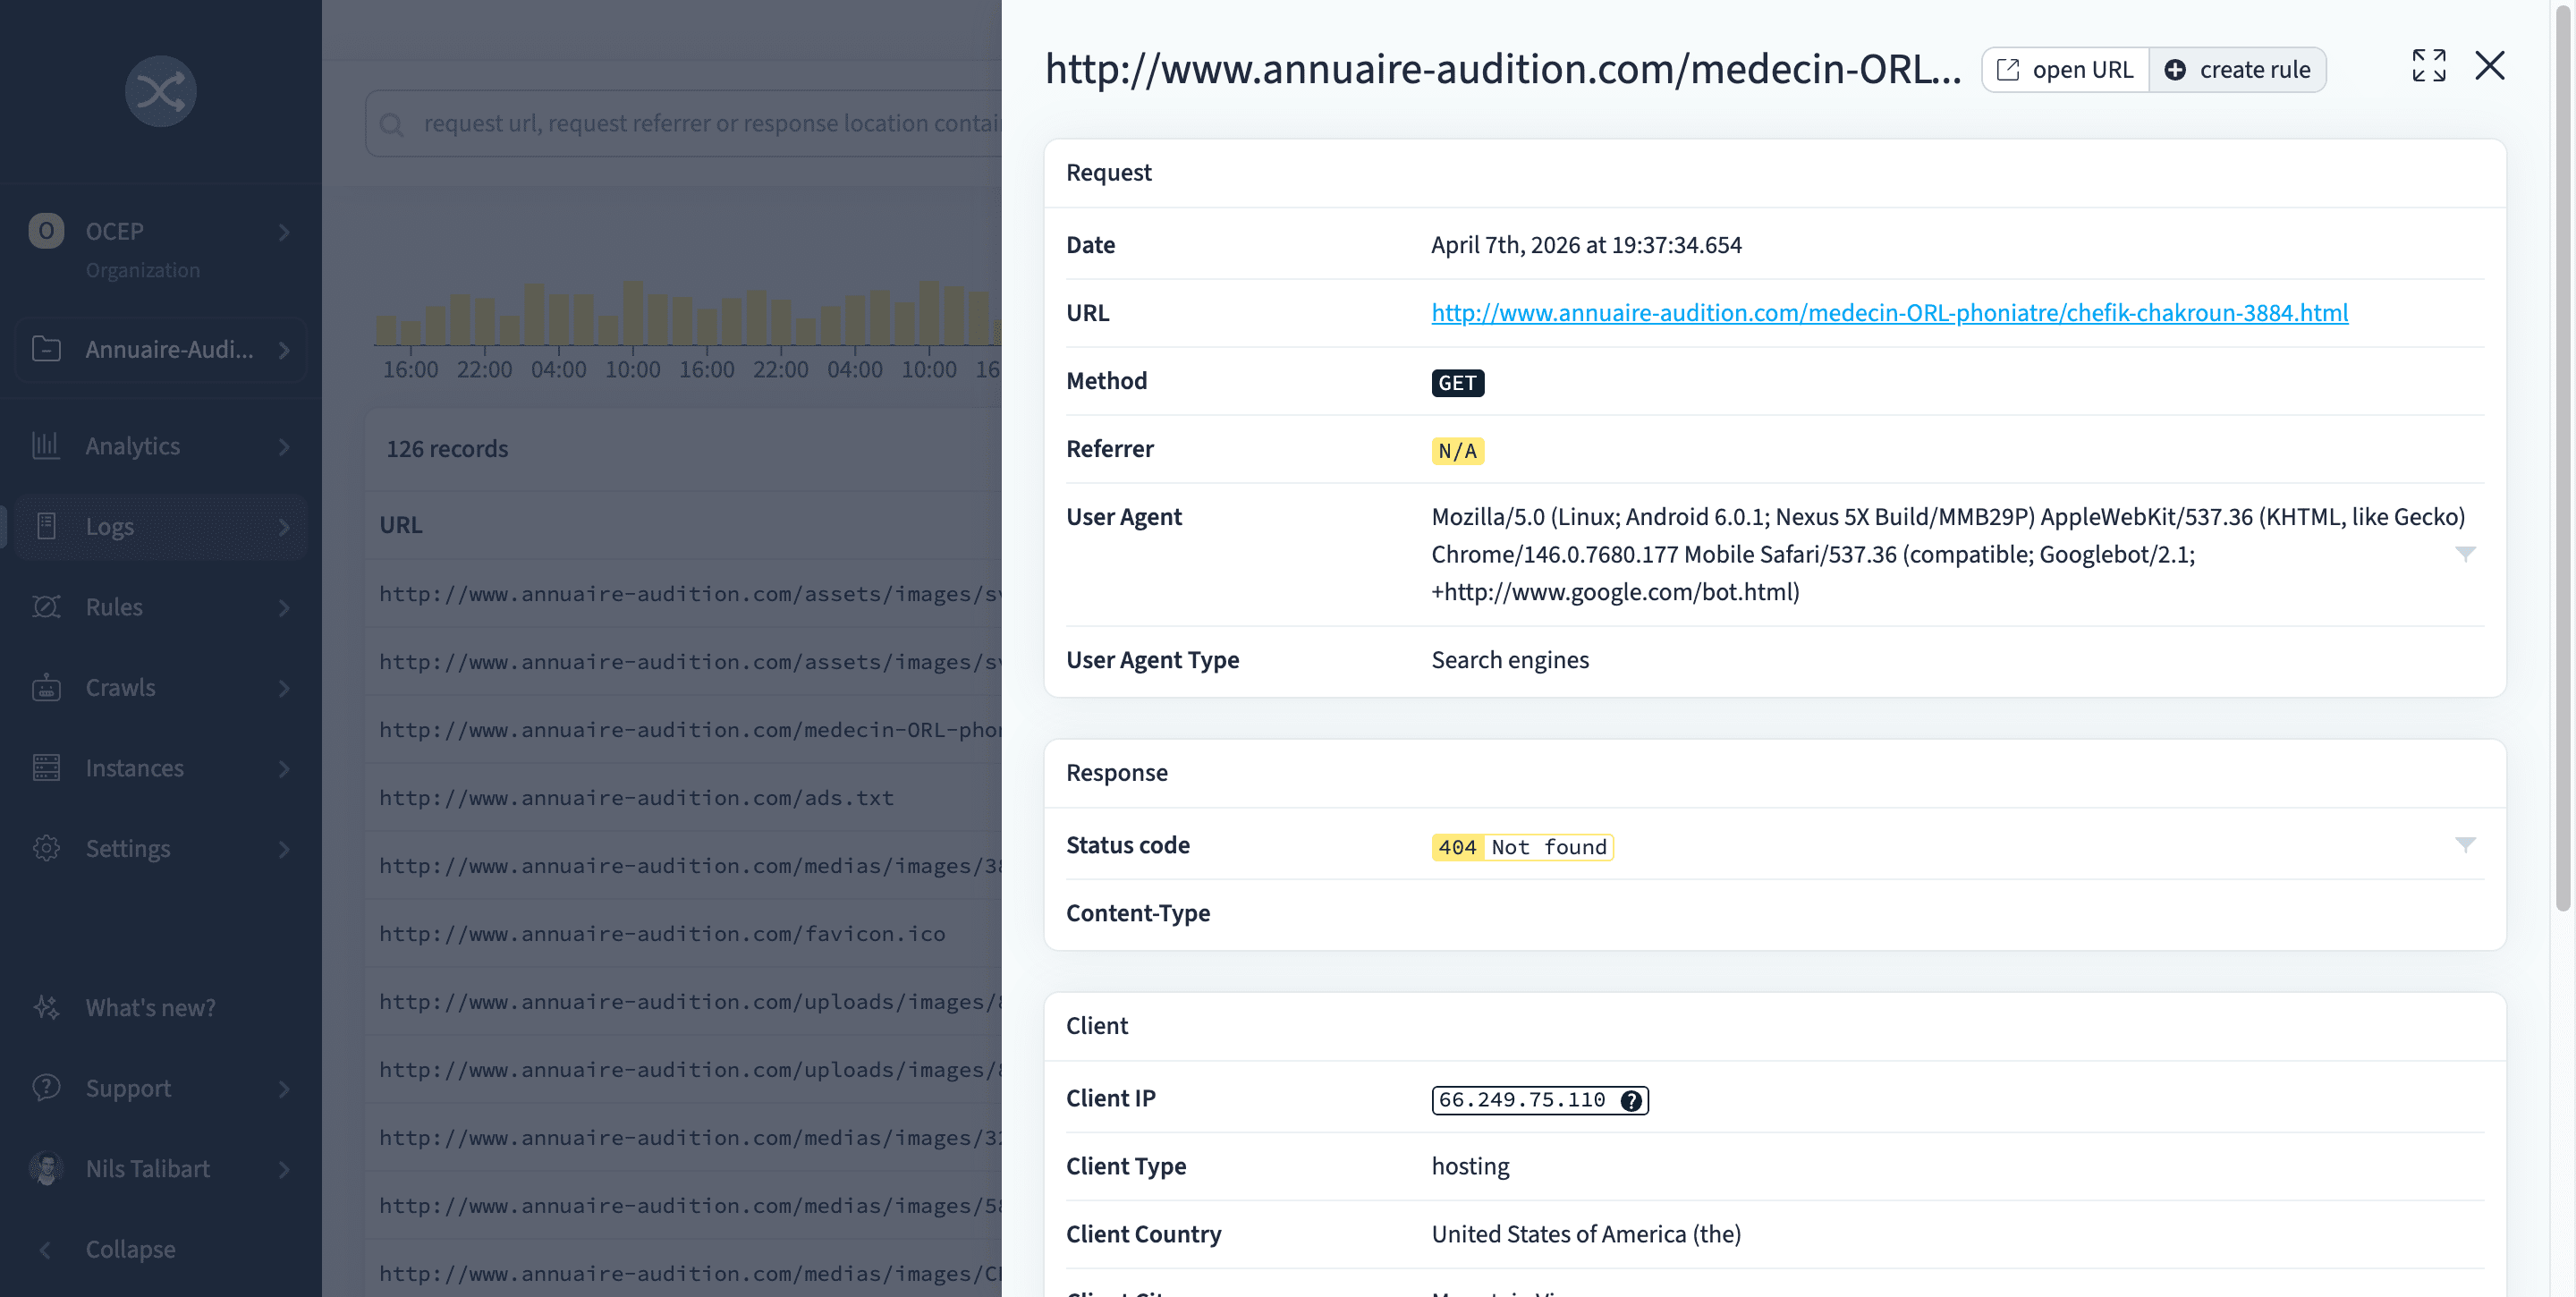Select the ads.txt log row
This screenshot has height=1297, width=2576.
(x=684, y=798)
